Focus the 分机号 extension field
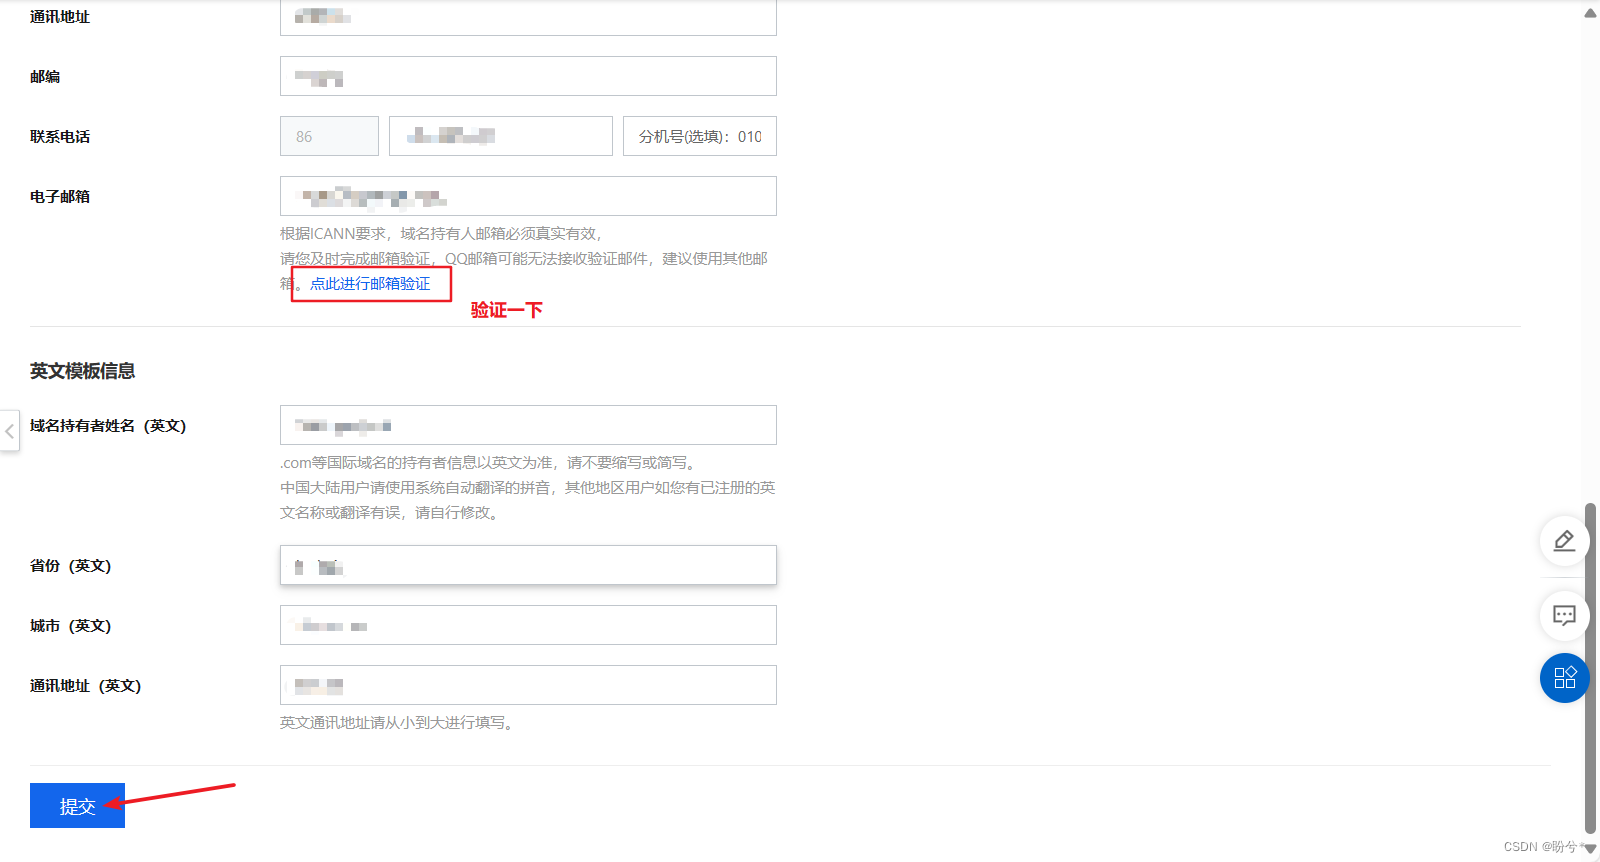The image size is (1600, 862). tap(700, 136)
